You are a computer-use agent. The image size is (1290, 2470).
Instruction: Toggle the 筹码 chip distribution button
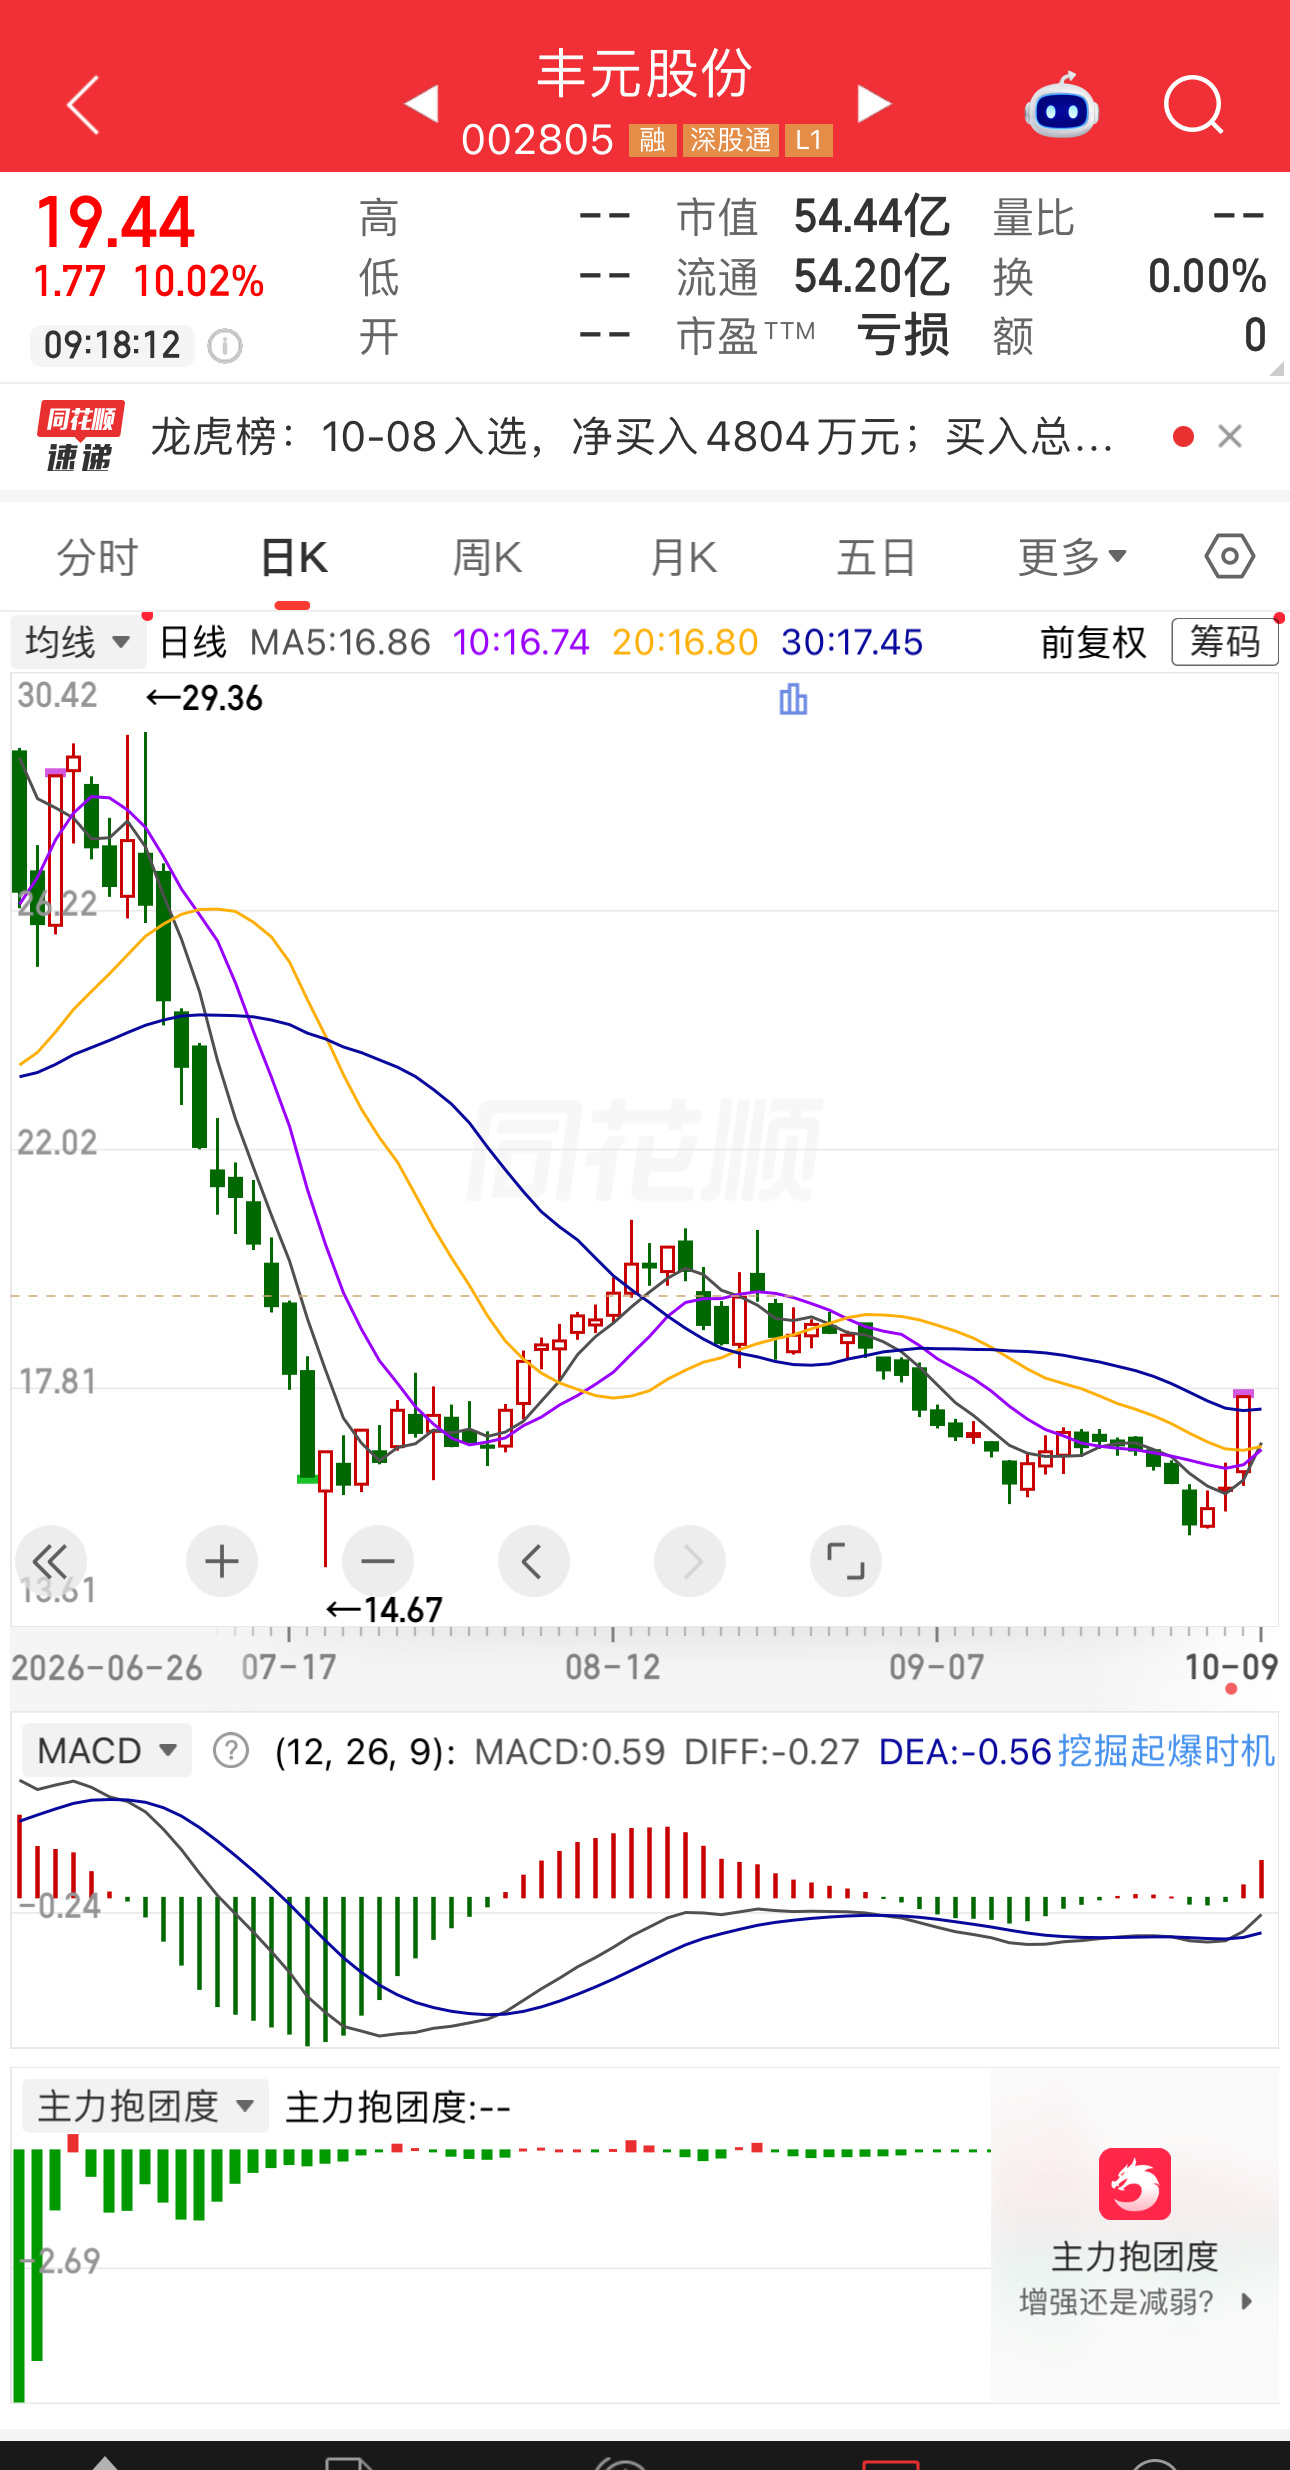point(1225,642)
